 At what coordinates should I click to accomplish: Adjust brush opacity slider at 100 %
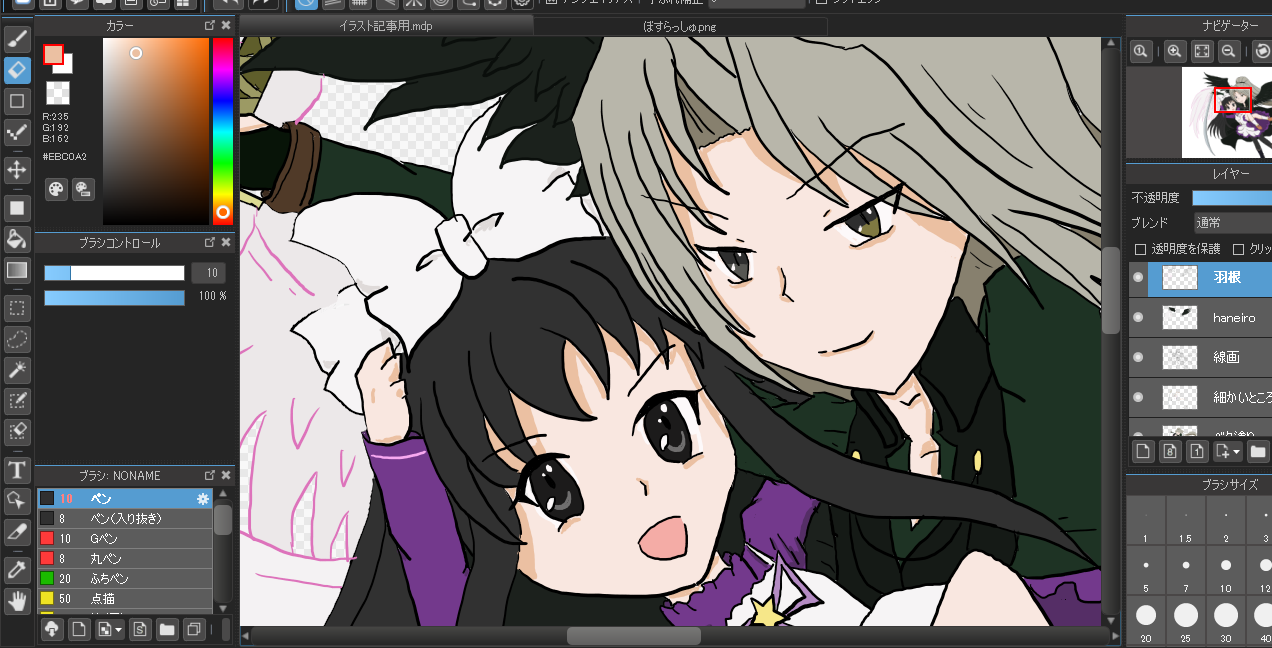click(114, 297)
